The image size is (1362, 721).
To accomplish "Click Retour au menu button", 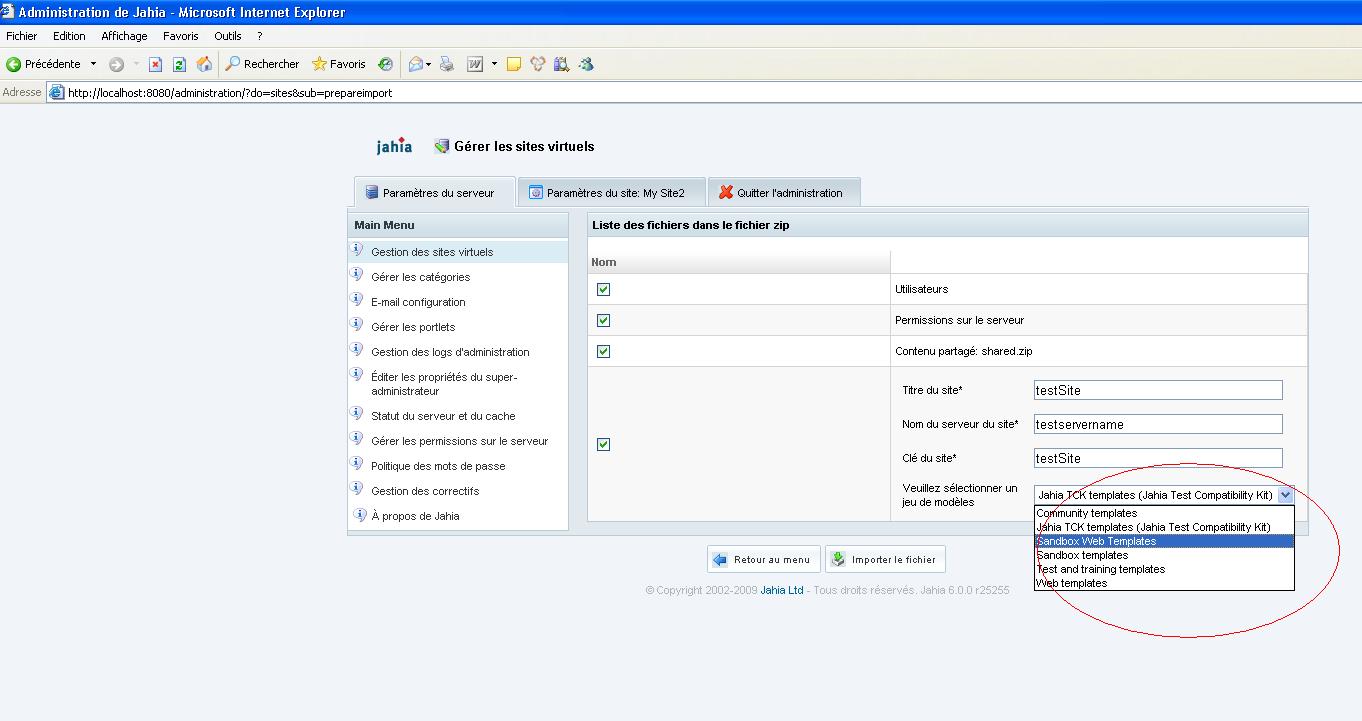I will tap(763, 560).
